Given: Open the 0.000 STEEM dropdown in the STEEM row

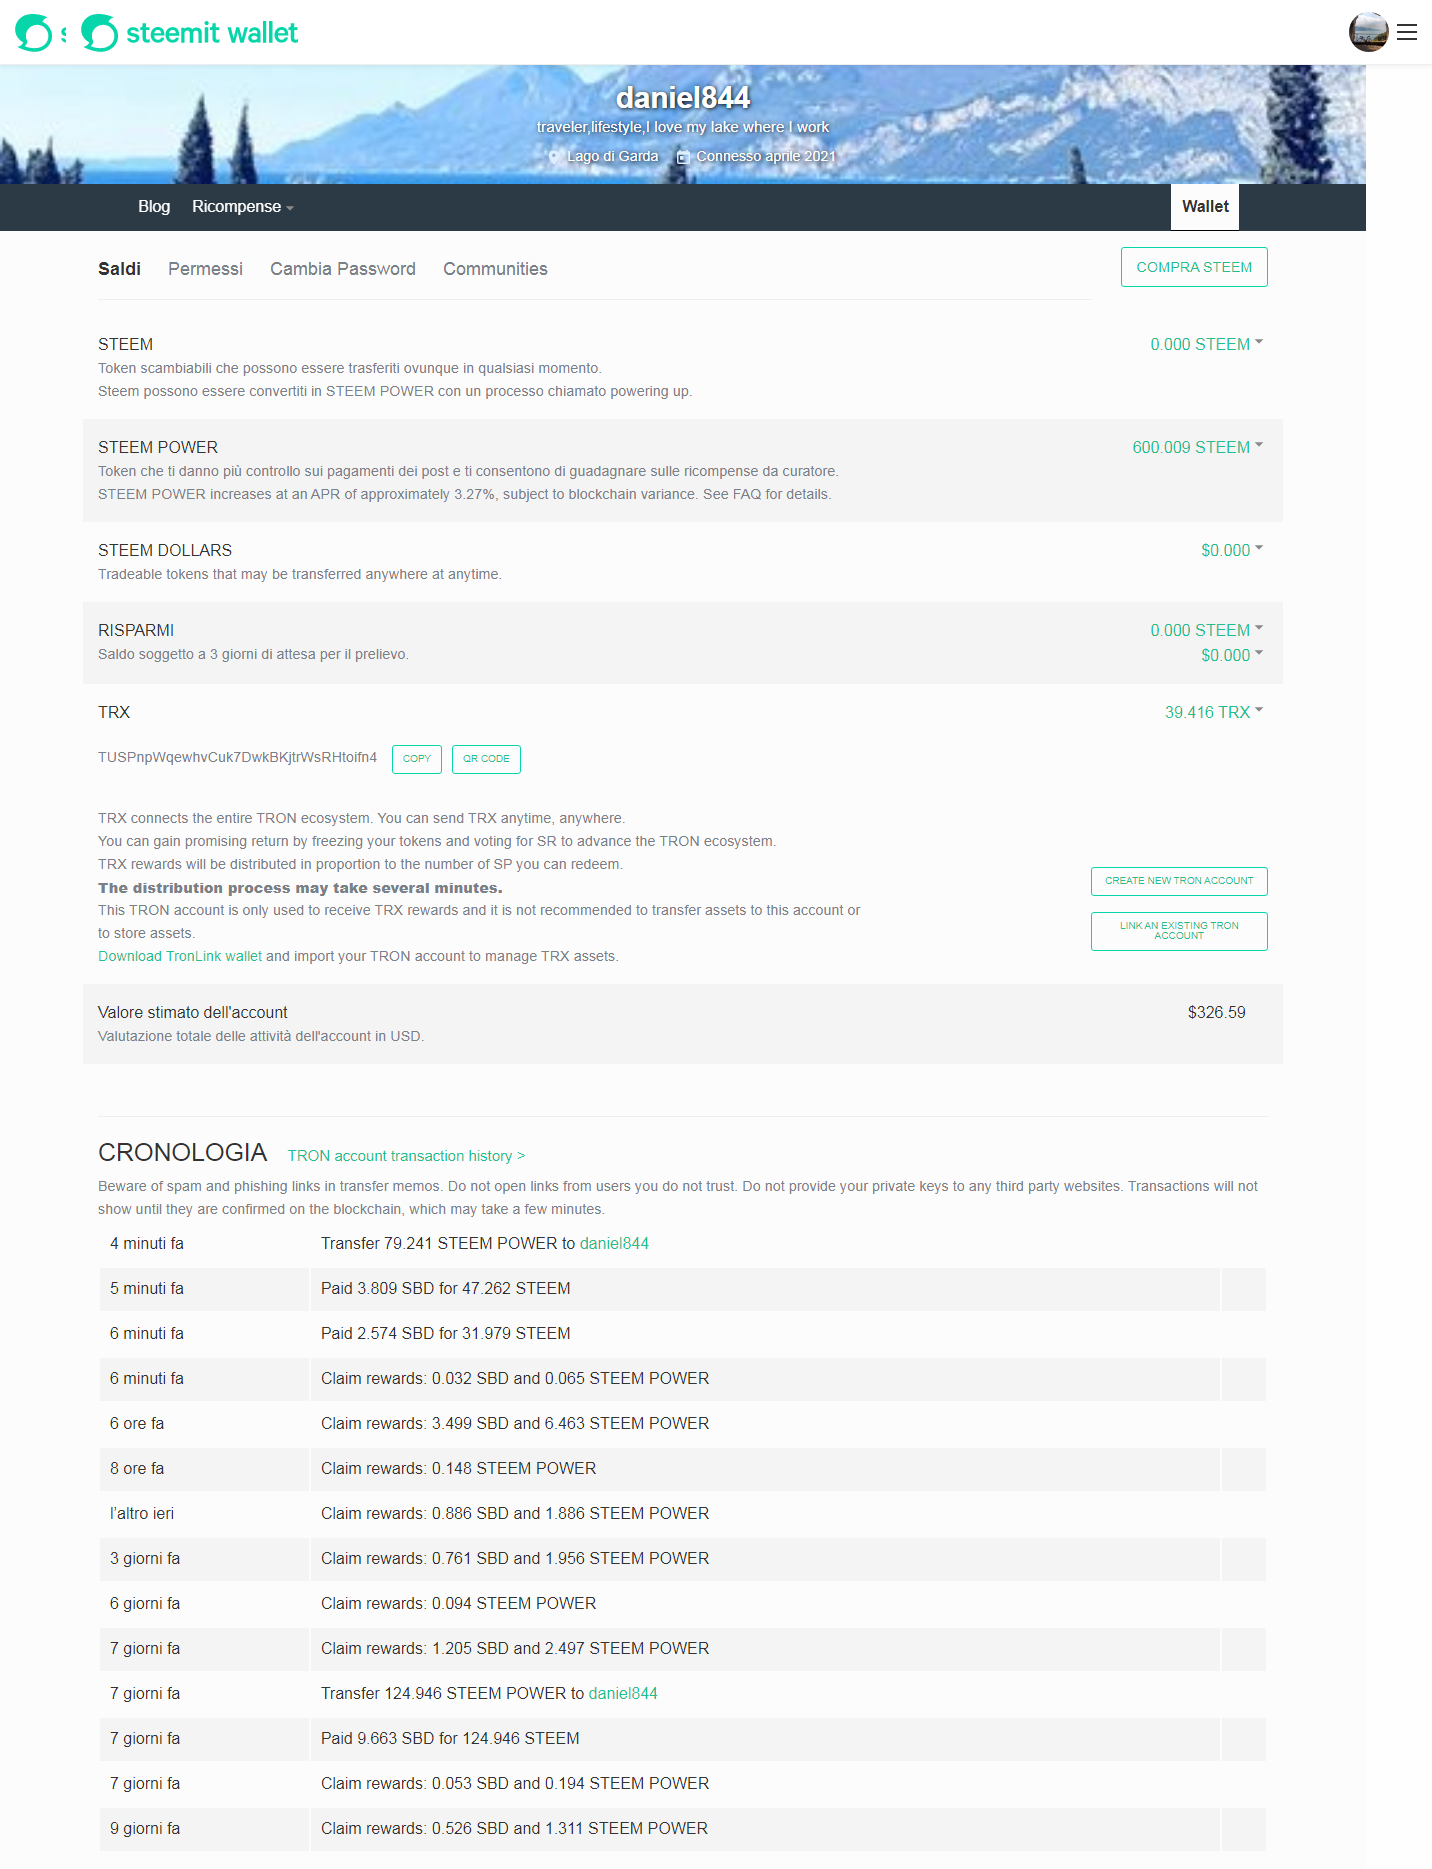Looking at the screenshot, I should click(1207, 344).
